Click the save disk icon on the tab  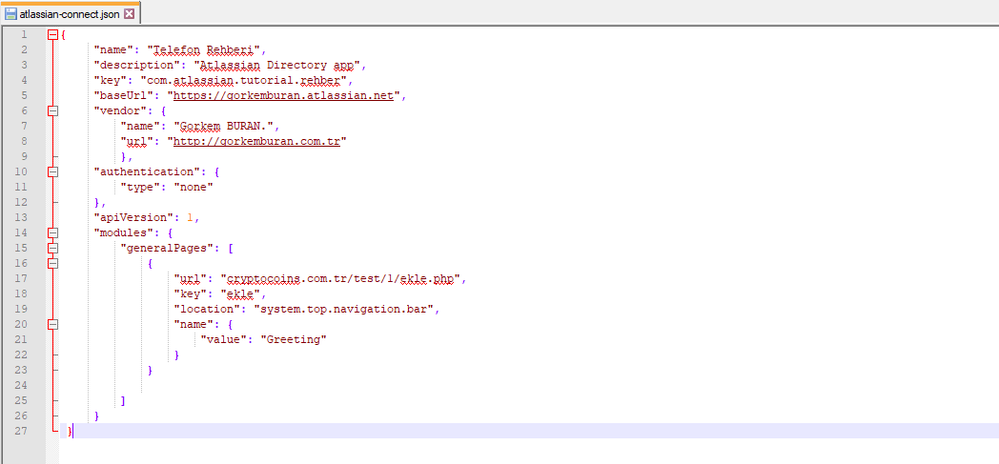point(11,14)
